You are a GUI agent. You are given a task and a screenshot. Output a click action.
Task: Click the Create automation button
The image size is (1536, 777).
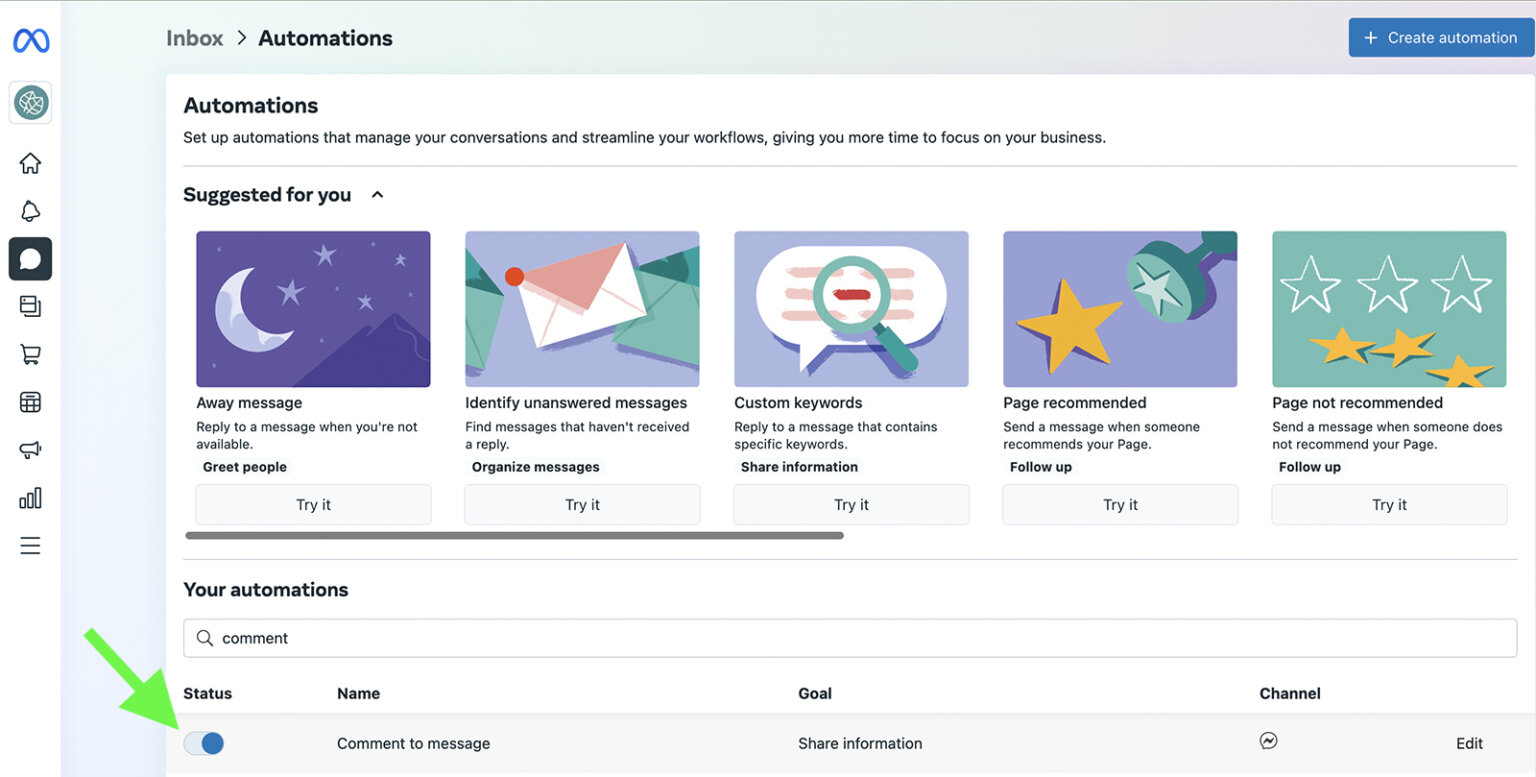click(x=1441, y=37)
